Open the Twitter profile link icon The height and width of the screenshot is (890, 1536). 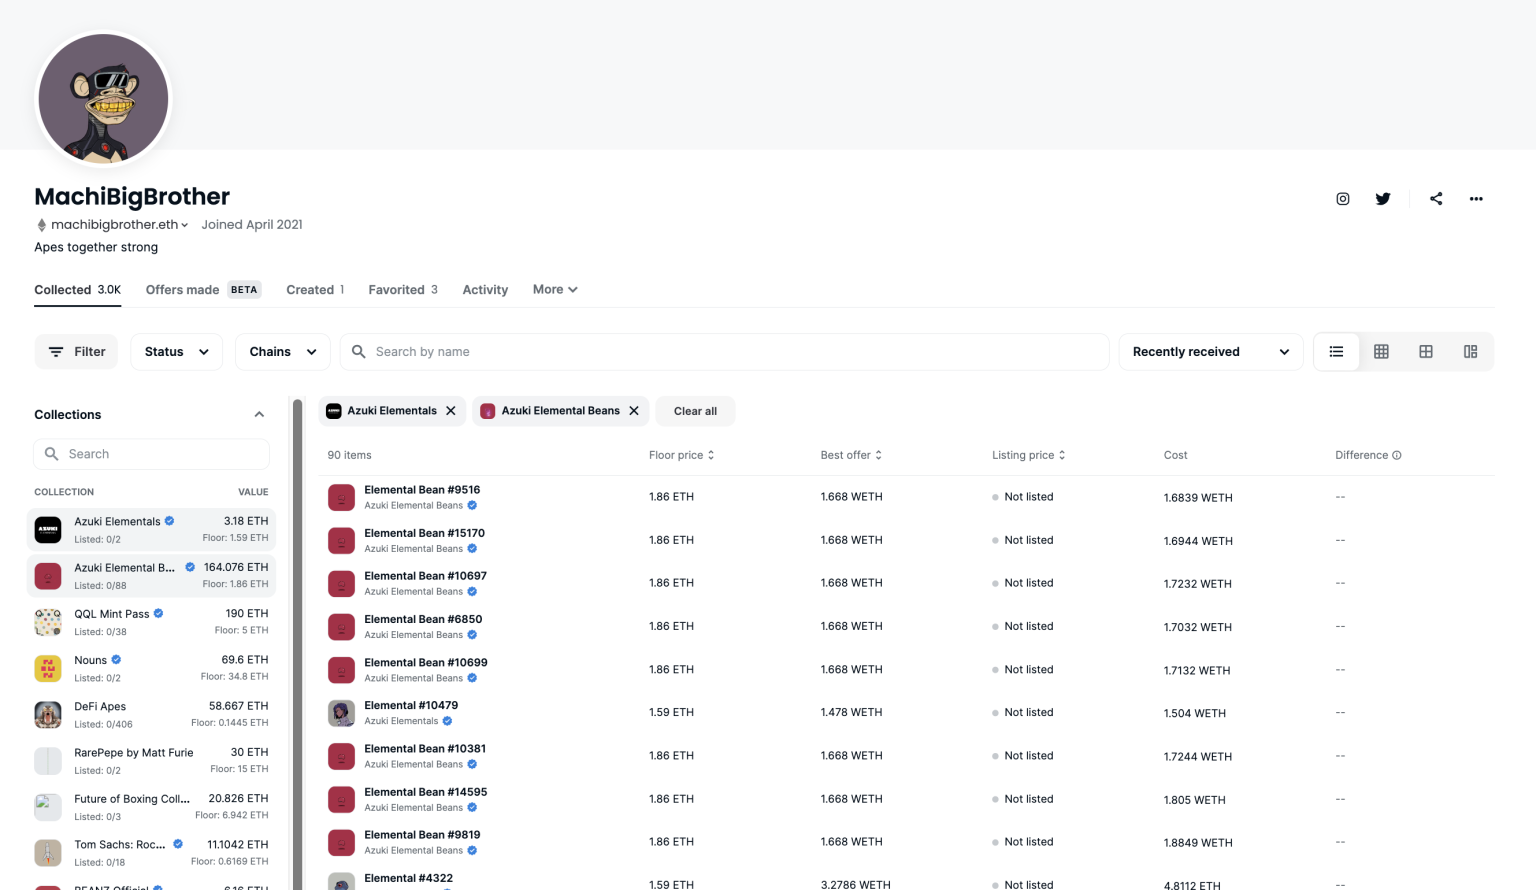(1383, 199)
